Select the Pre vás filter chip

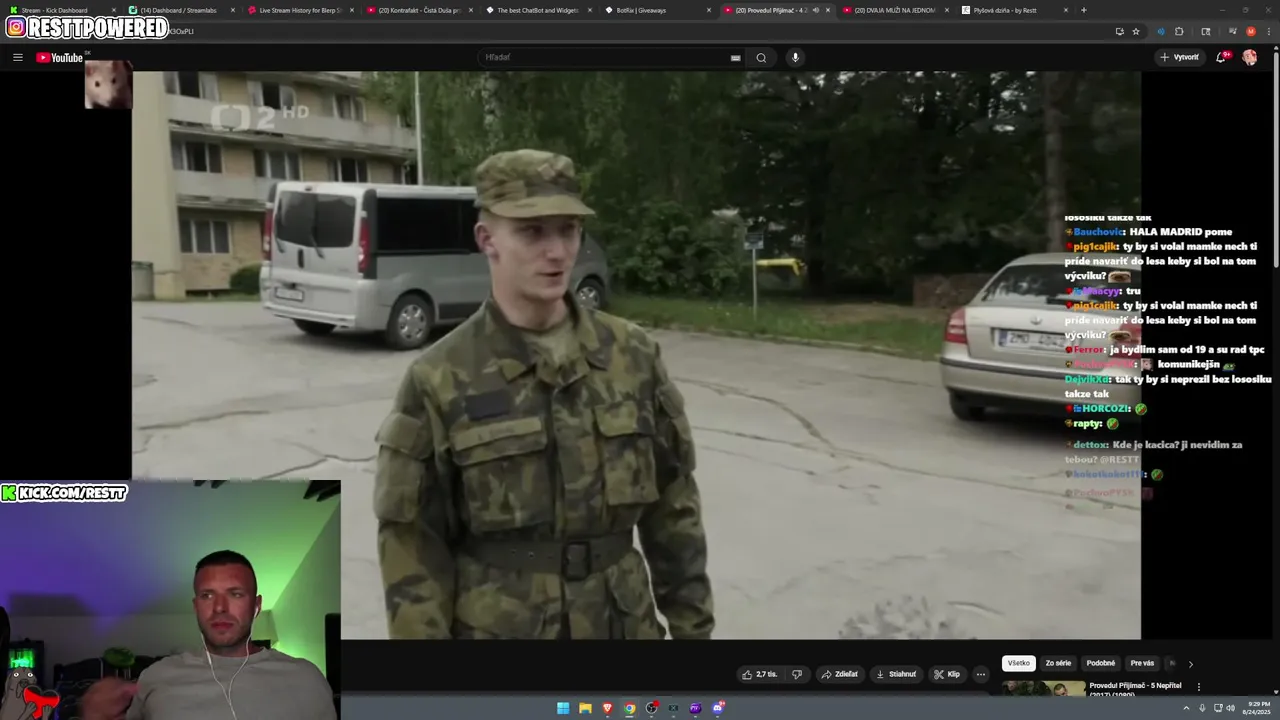click(1142, 663)
